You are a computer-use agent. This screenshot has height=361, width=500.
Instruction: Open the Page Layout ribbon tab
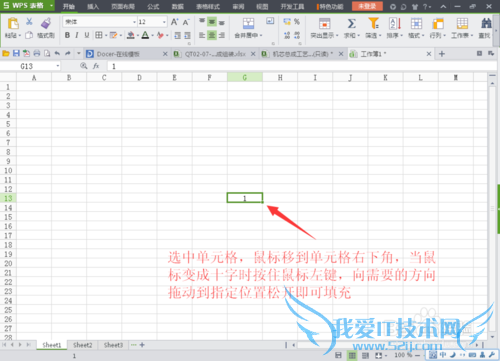123,6
